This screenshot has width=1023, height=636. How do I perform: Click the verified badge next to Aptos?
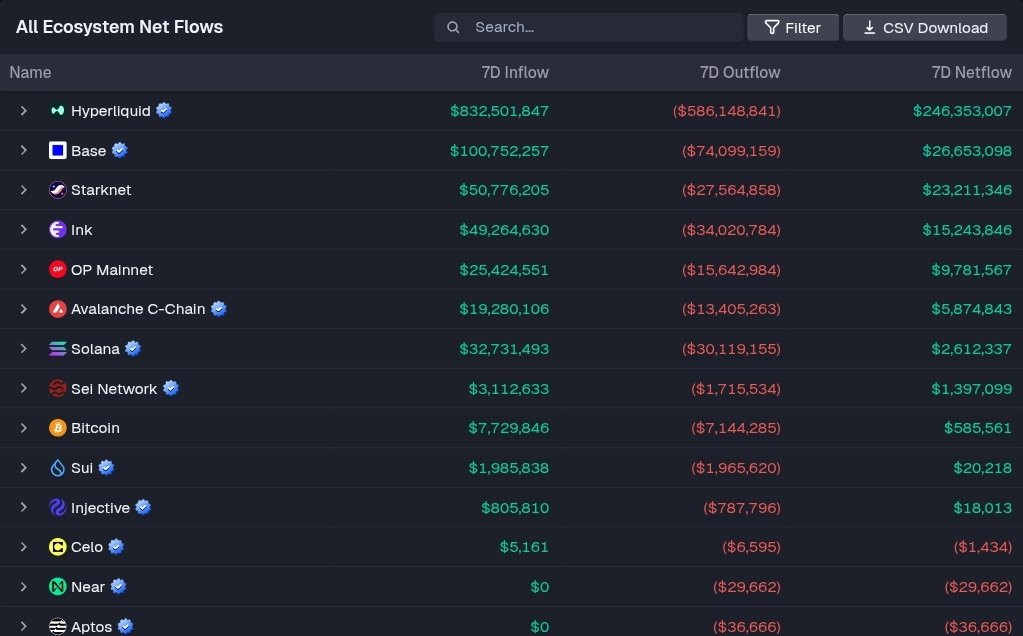125,626
